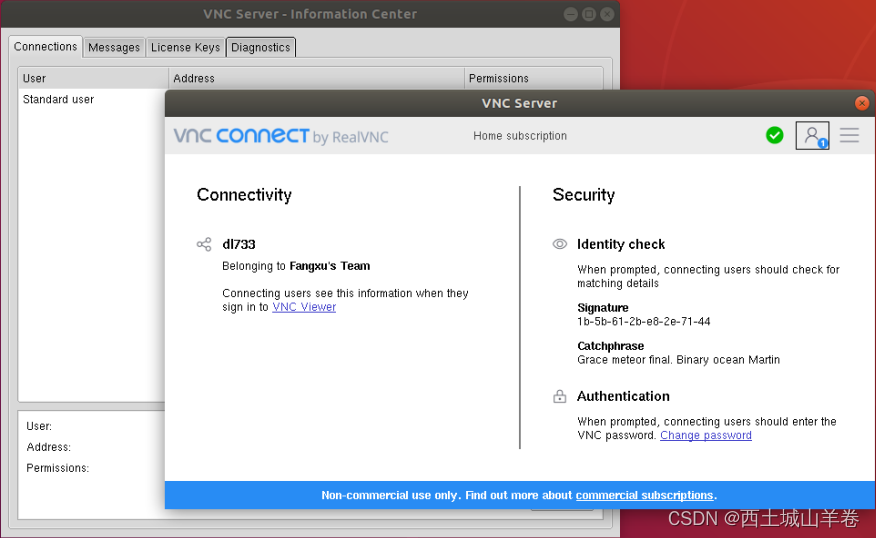Screen dimensions: 876x538
Task: Click the Authentication heading
Action: (623, 396)
